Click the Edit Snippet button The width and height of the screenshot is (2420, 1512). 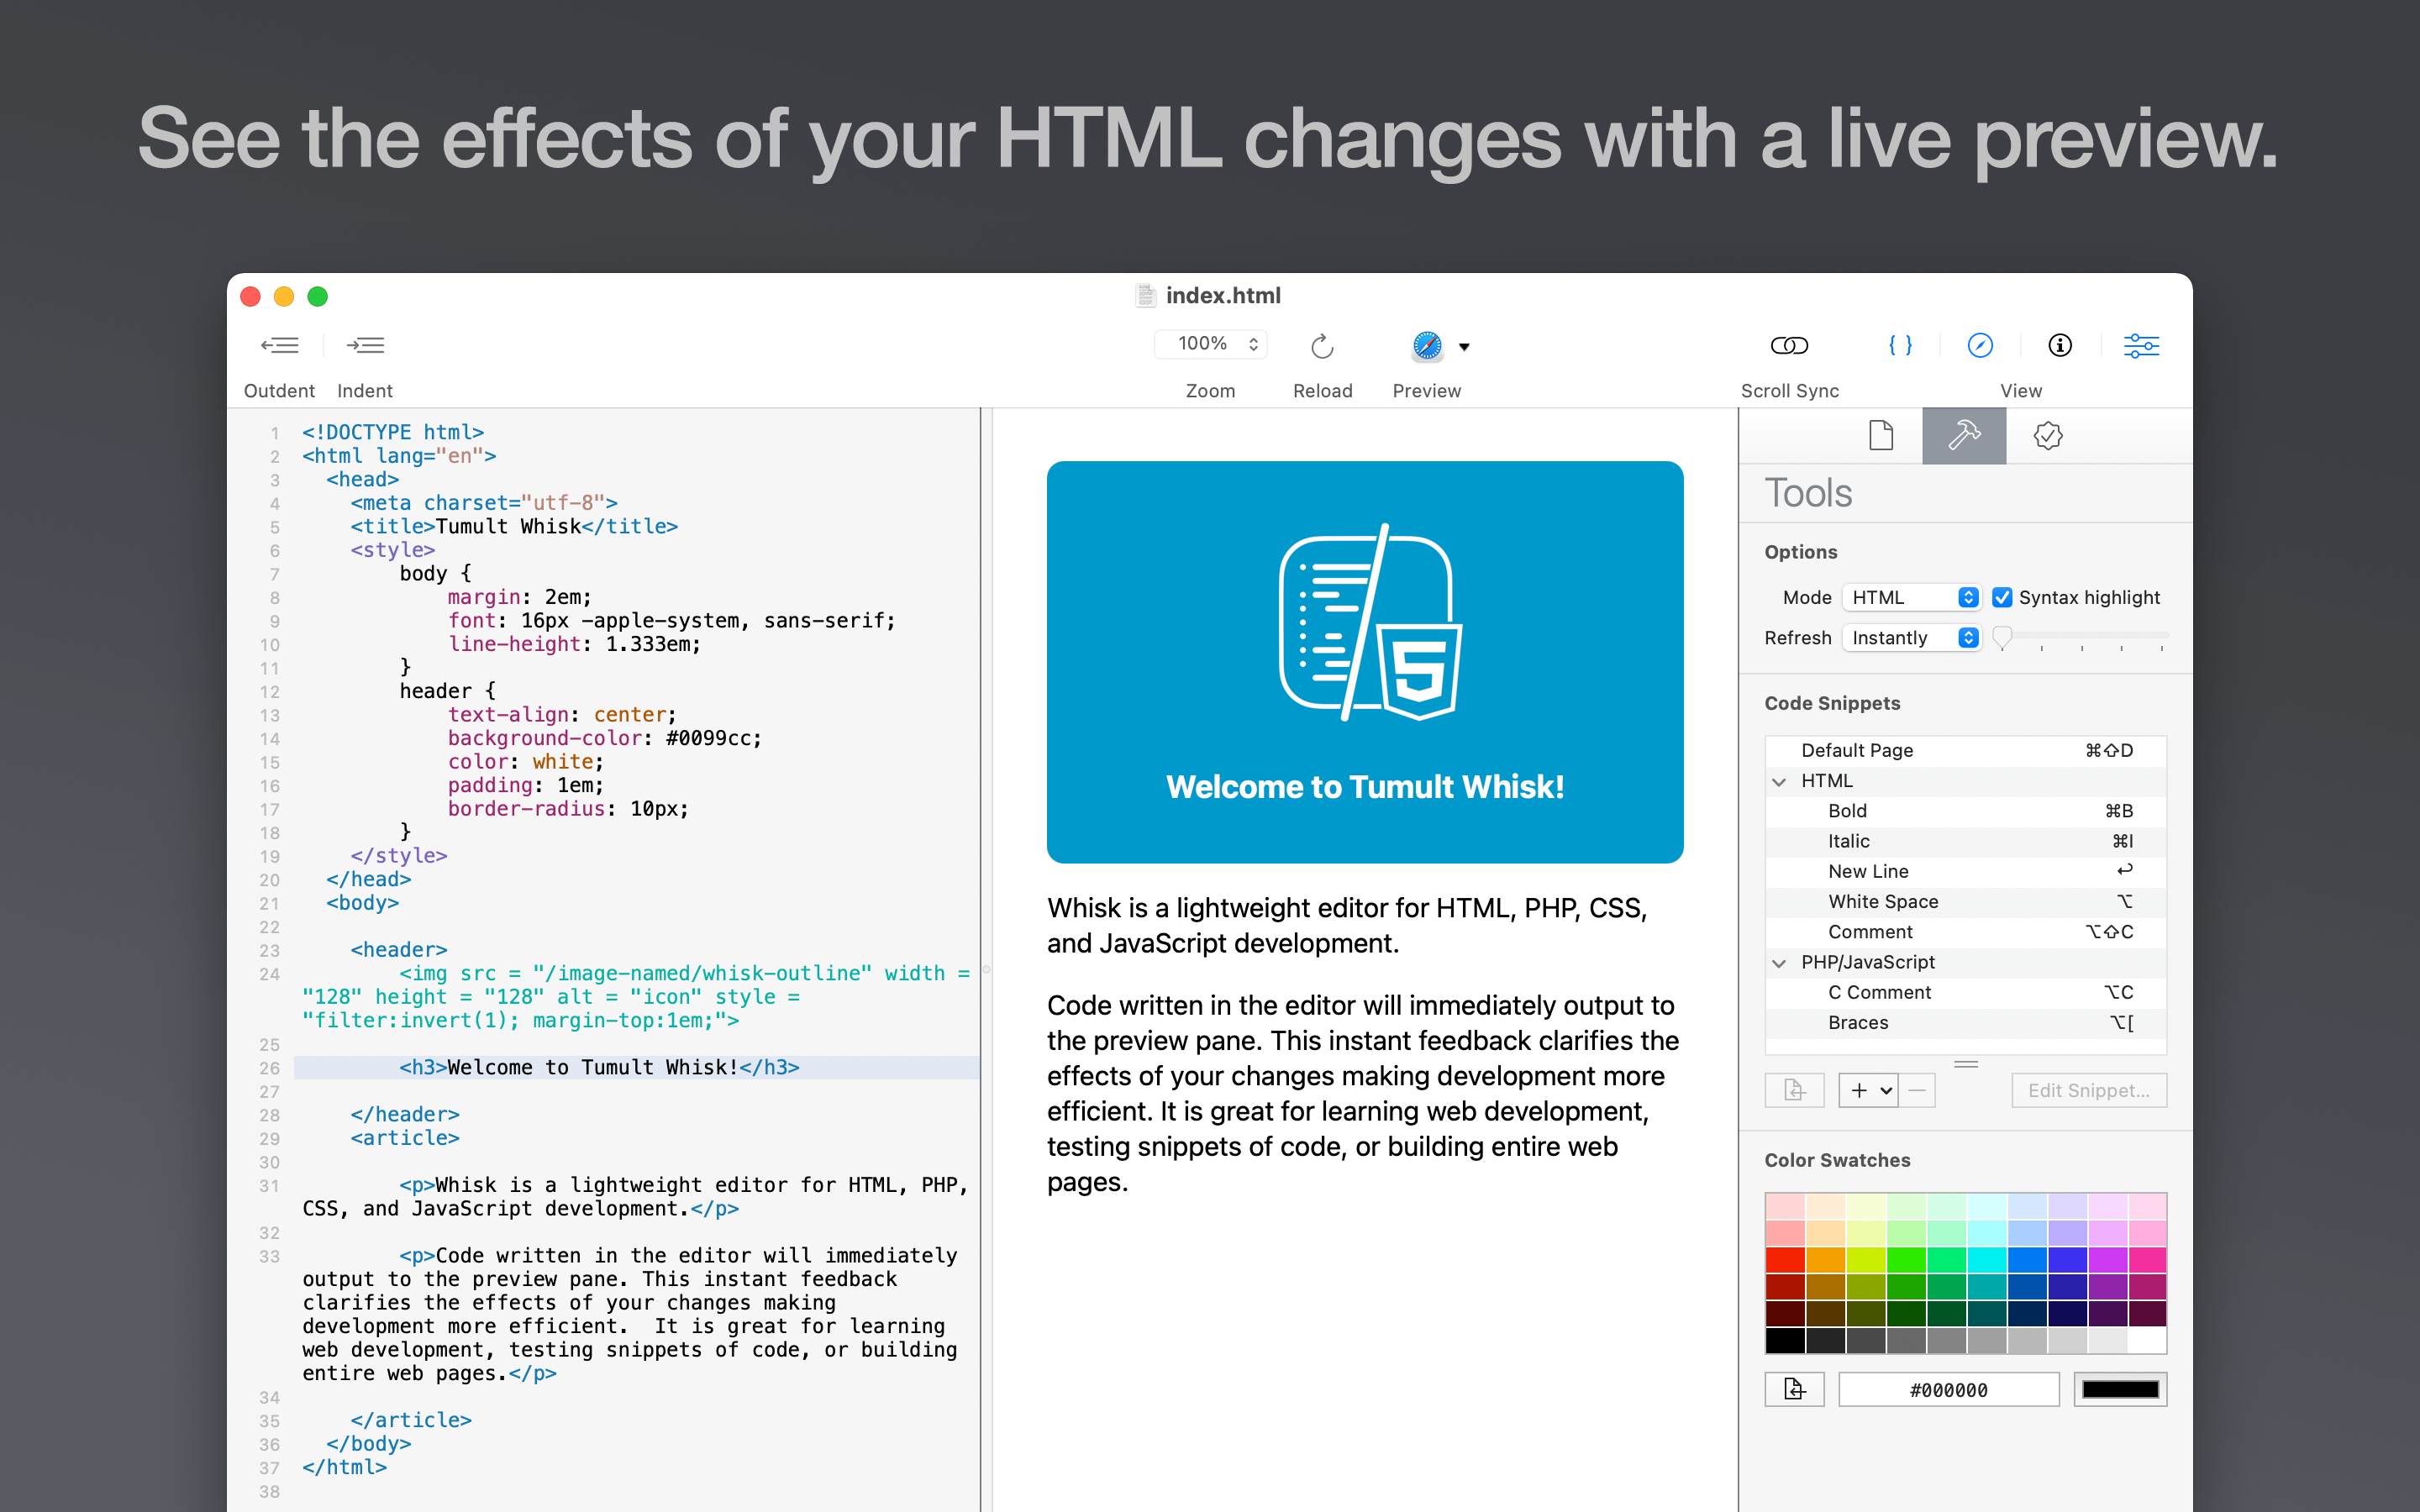click(2088, 1090)
